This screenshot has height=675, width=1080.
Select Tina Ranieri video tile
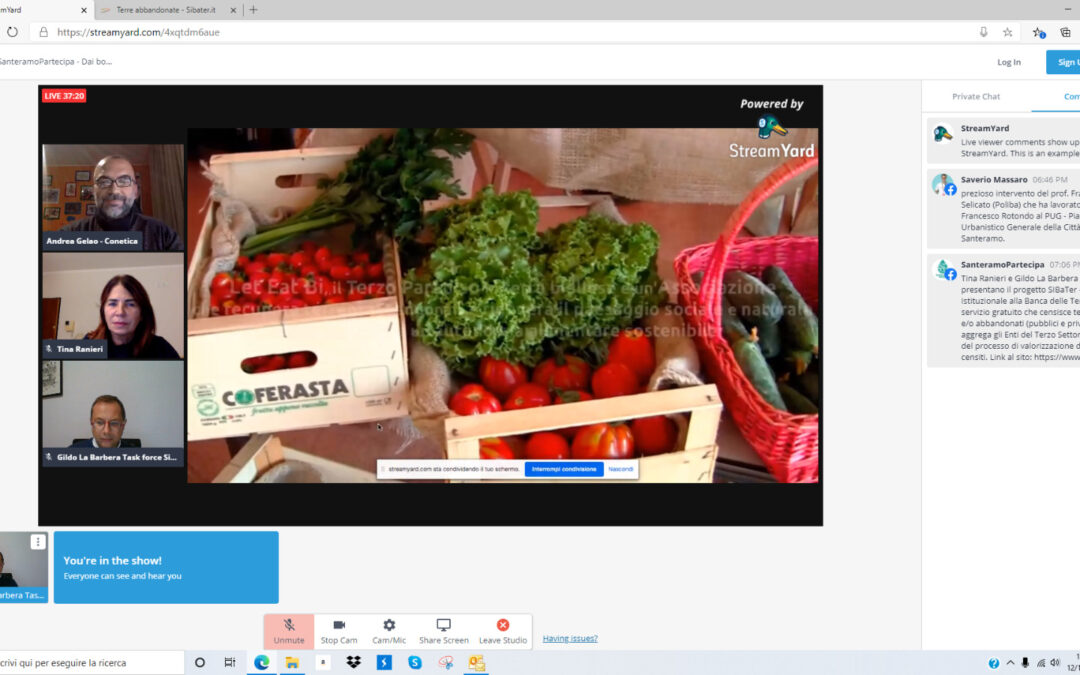pyautogui.click(x=113, y=305)
